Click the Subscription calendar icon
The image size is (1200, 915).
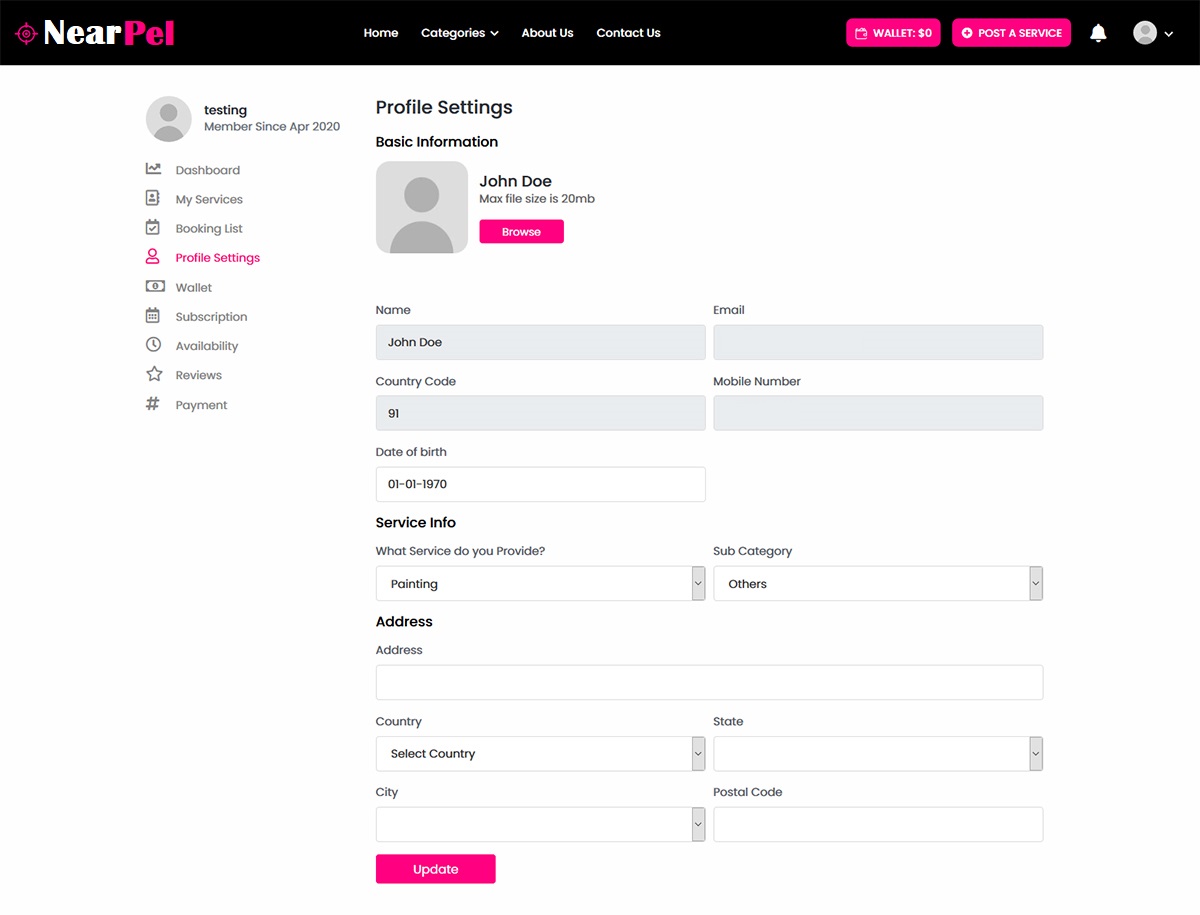point(153,316)
